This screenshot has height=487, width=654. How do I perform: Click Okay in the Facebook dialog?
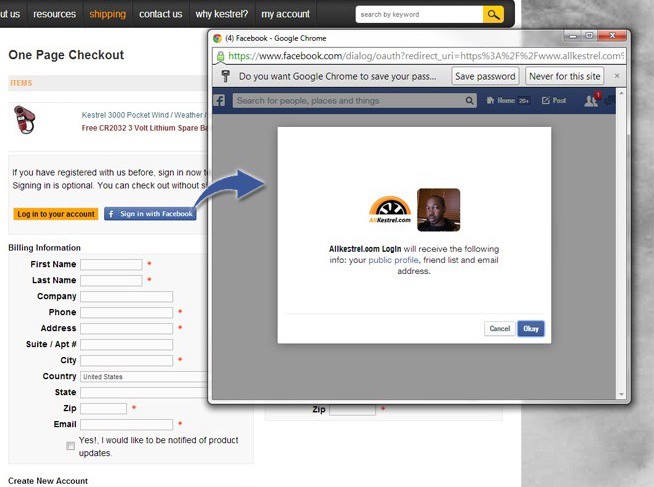coord(531,329)
